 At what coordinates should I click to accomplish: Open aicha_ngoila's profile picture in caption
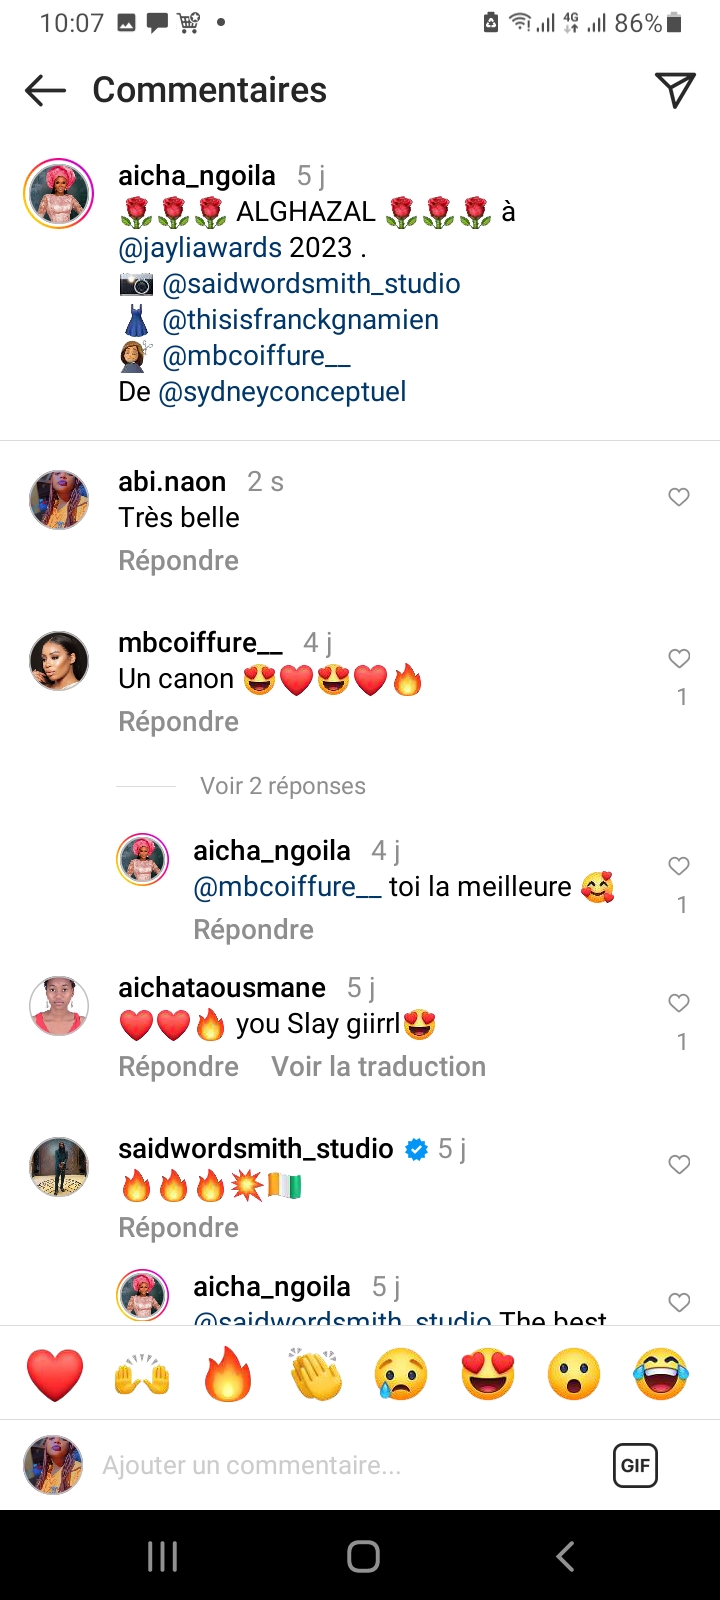coord(59,193)
